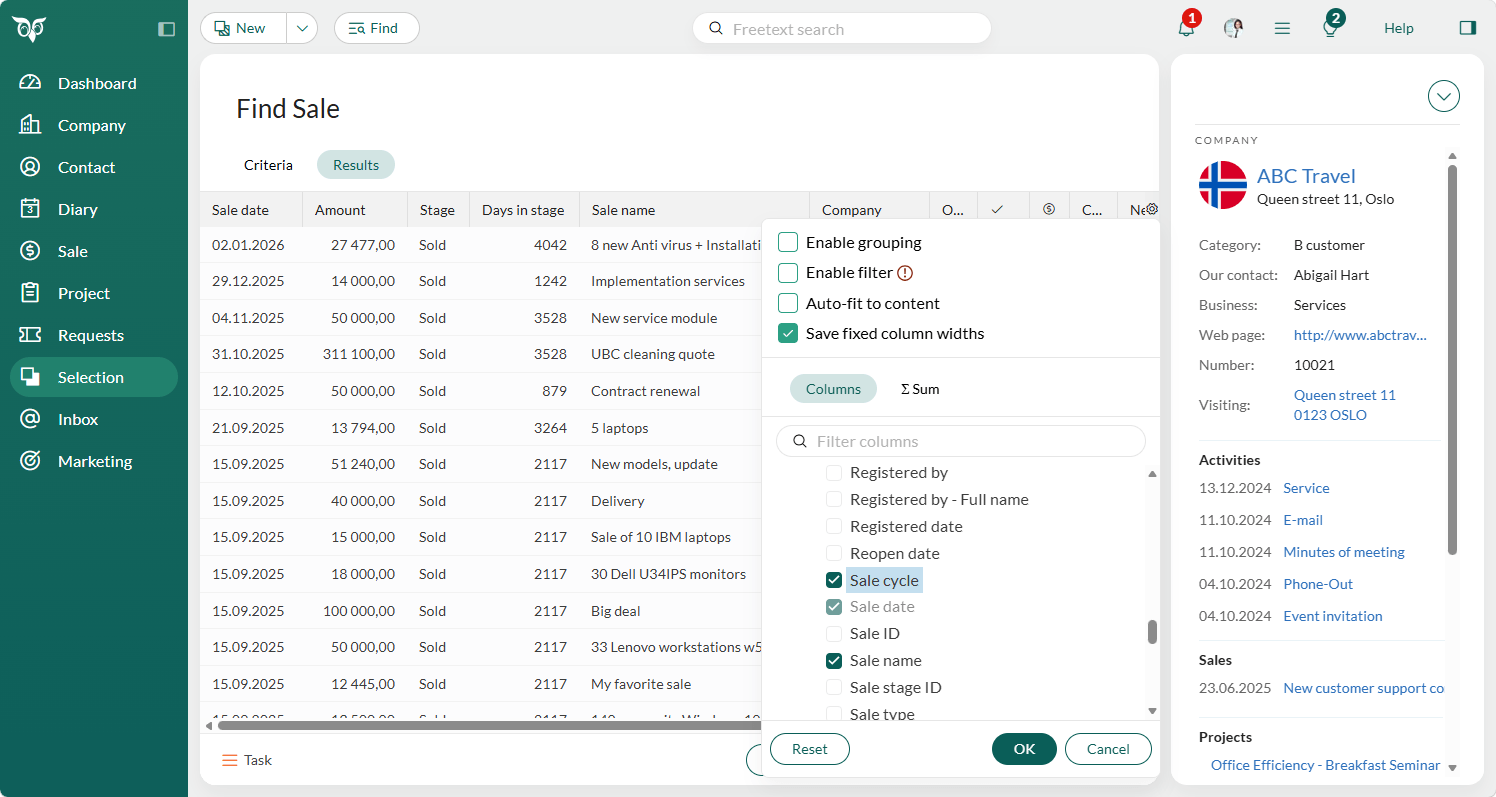Image resolution: width=1496 pixels, height=797 pixels.
Task: Check the Sale stage ID column
Action: click(834, 688)
